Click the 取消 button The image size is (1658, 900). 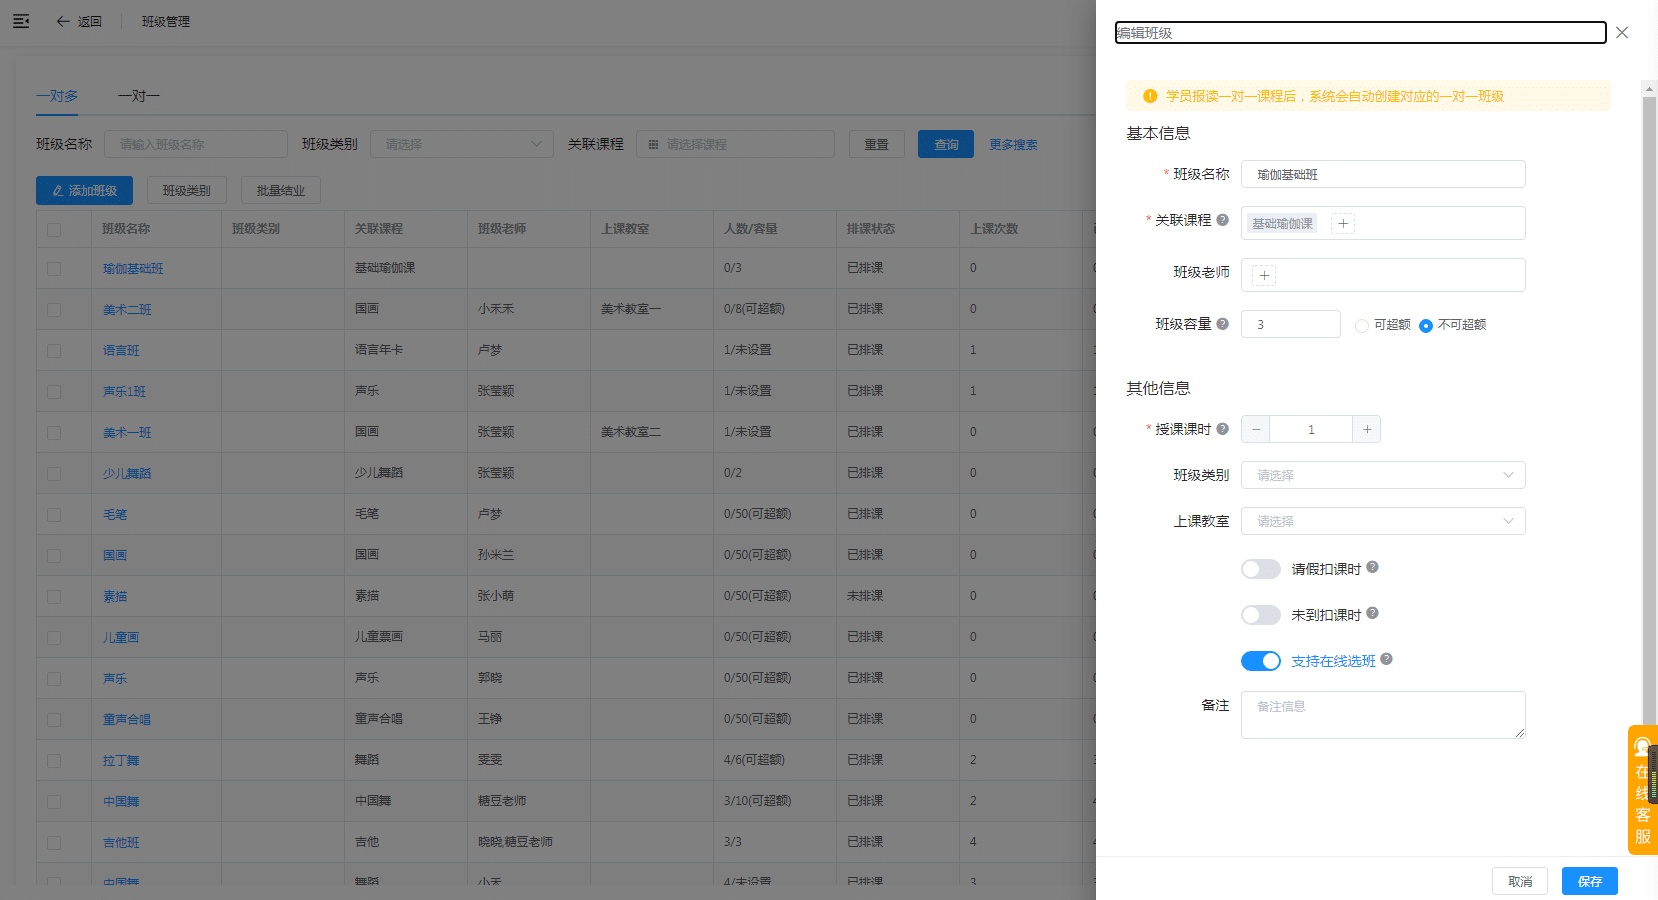click(1520, 881)
